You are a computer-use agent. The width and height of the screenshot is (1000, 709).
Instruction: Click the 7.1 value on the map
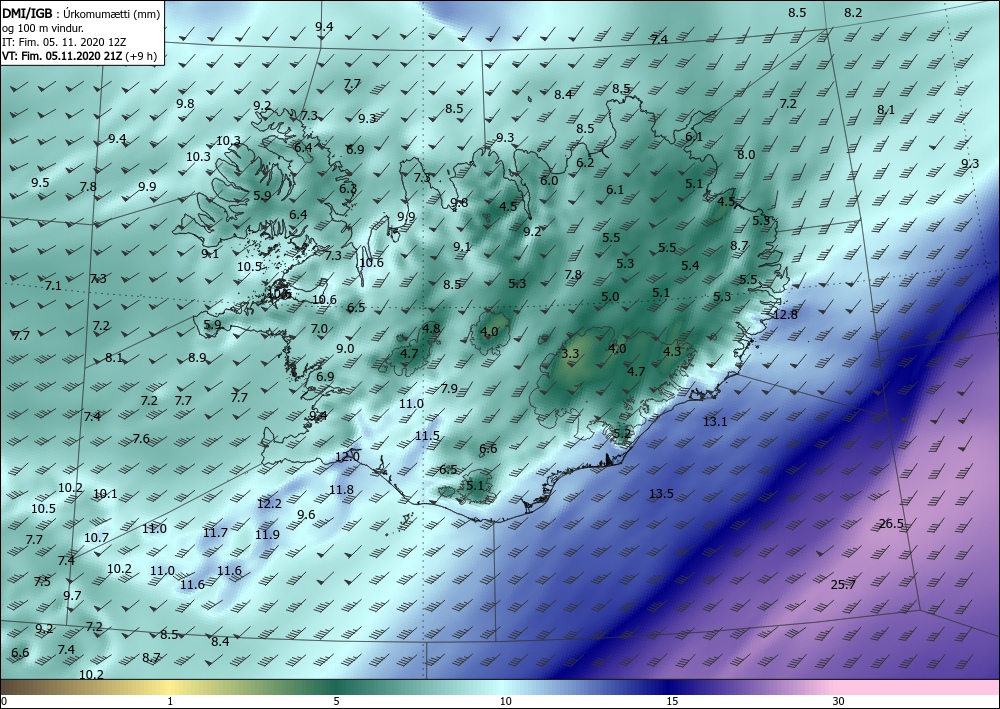[x=53, y=286]
